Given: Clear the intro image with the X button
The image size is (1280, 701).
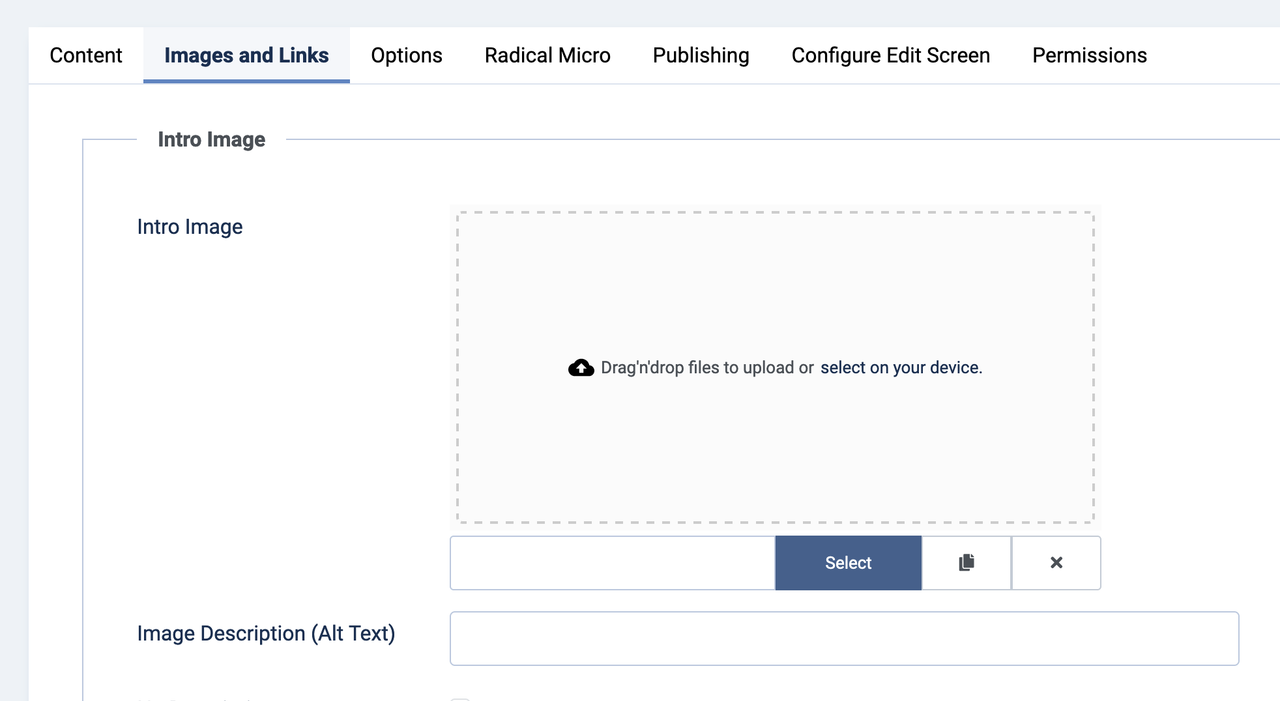Looking at the screenshot, I should point(1056,563).
